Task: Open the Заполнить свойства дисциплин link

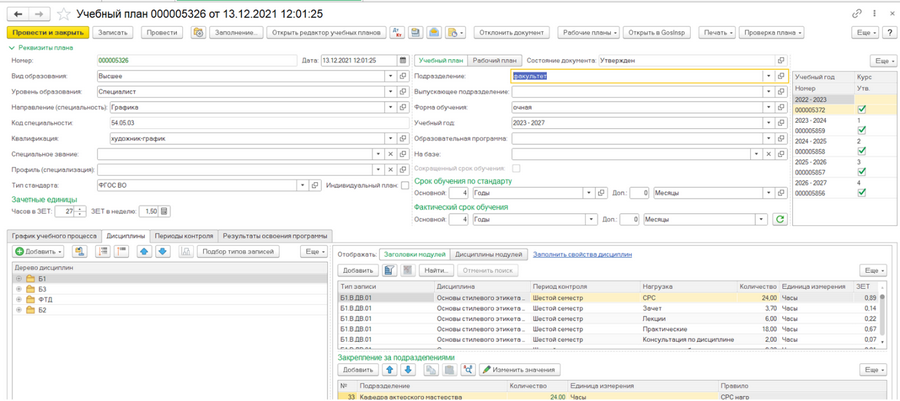Action: coord(583,254)
